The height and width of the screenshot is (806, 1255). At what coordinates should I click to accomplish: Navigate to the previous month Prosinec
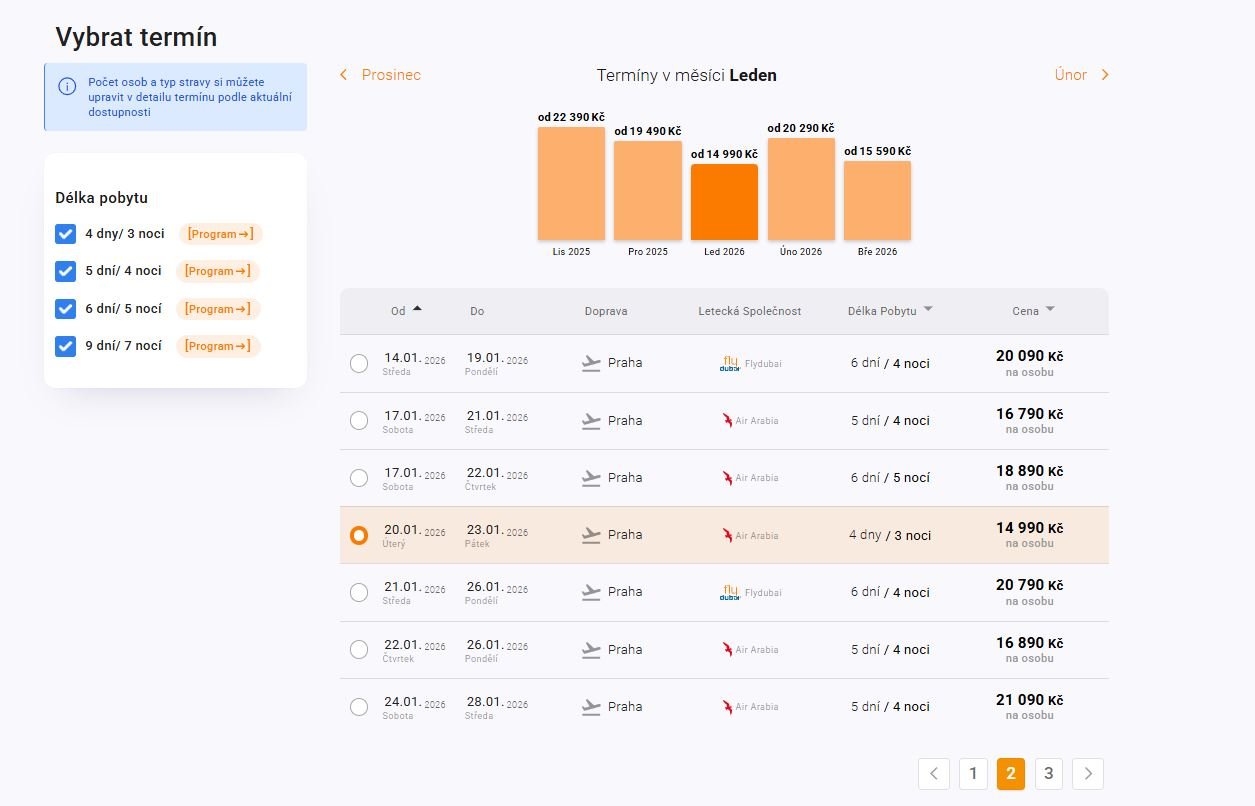[x=380, y=75]
